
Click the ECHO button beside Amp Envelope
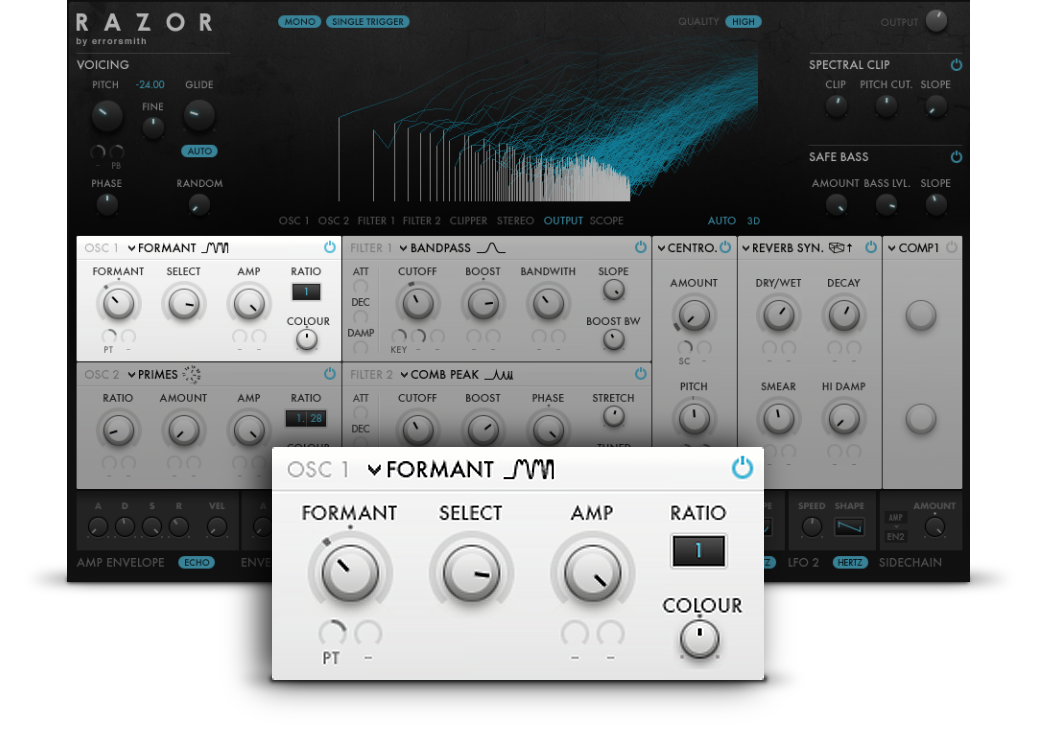(196, 562)
